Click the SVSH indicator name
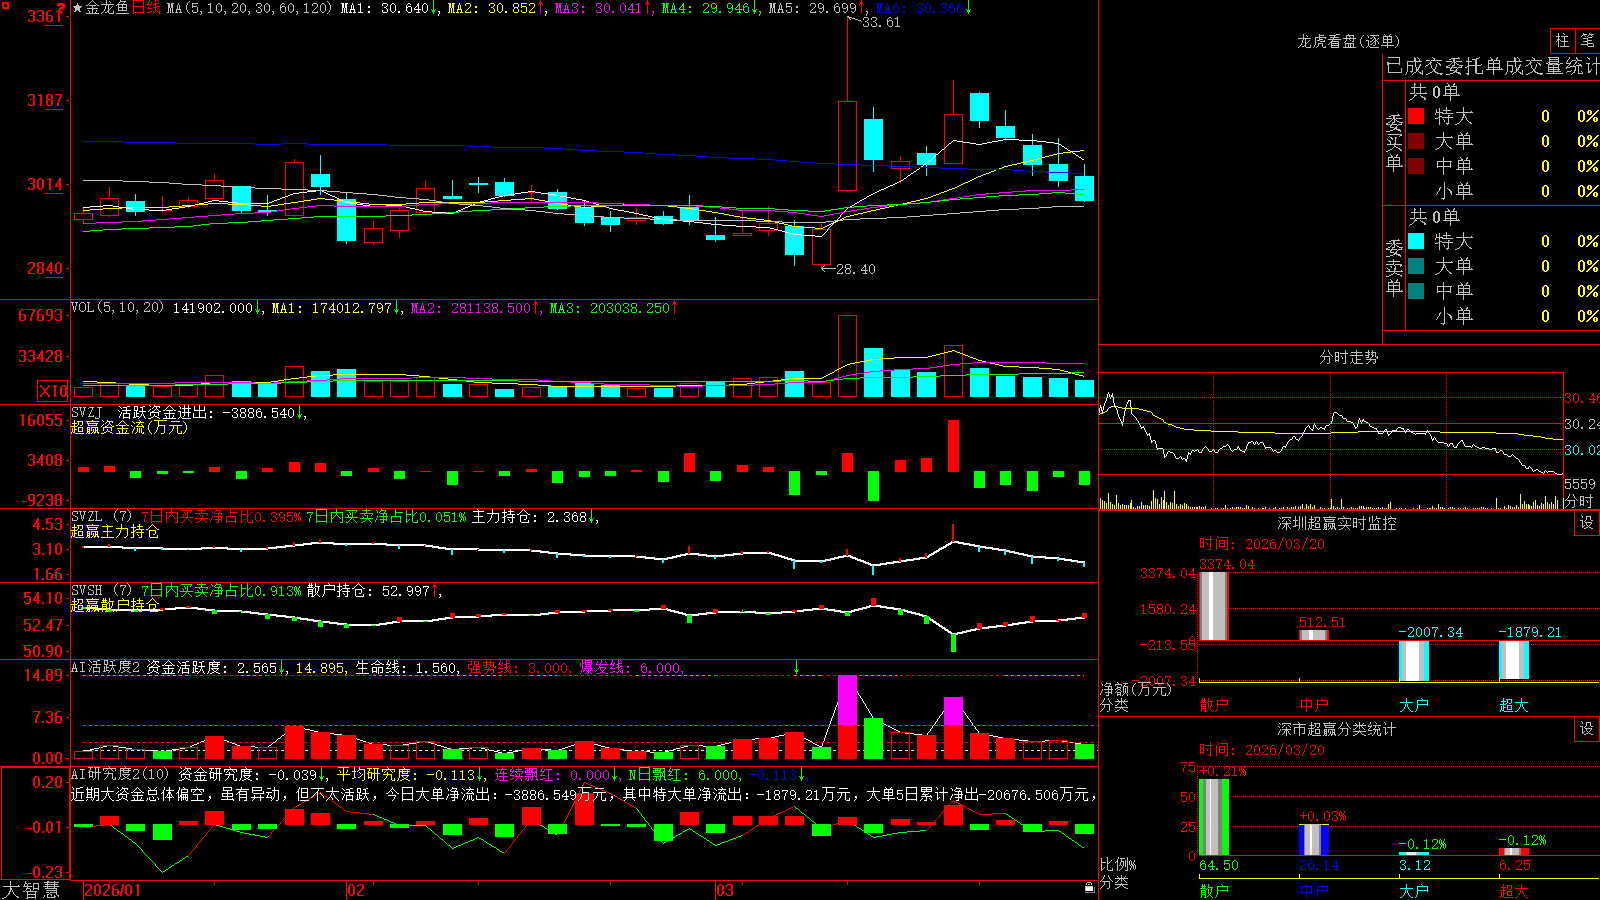This screenshot has width=1600, height=900. (x=87, y=590)
